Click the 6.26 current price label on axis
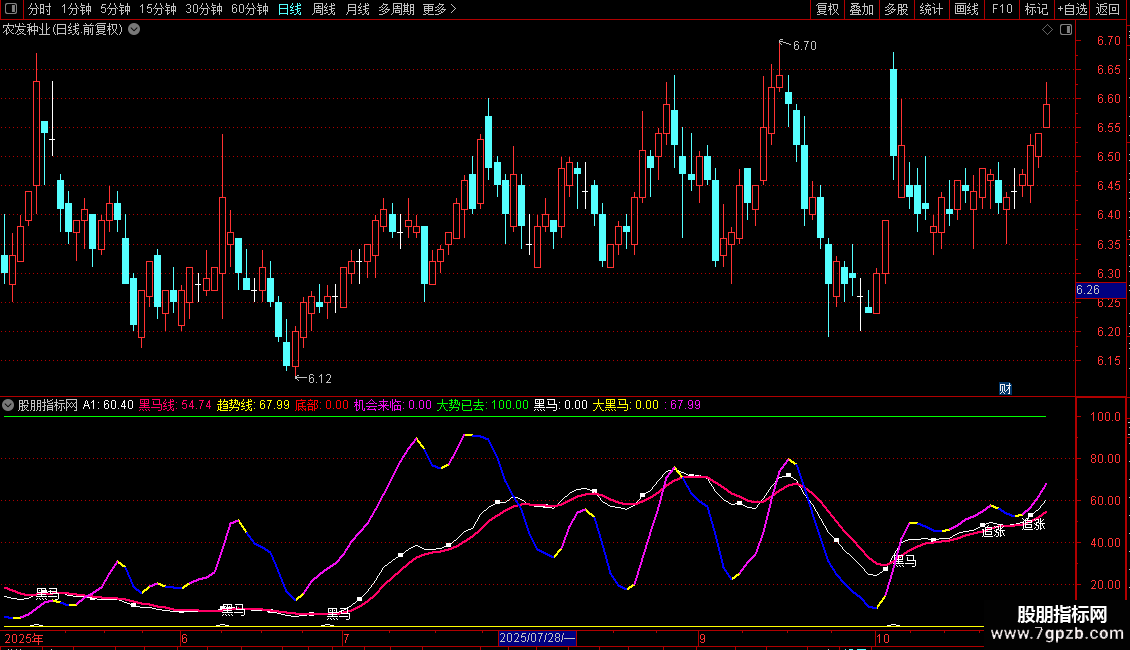 click(x=1088, y=290)
